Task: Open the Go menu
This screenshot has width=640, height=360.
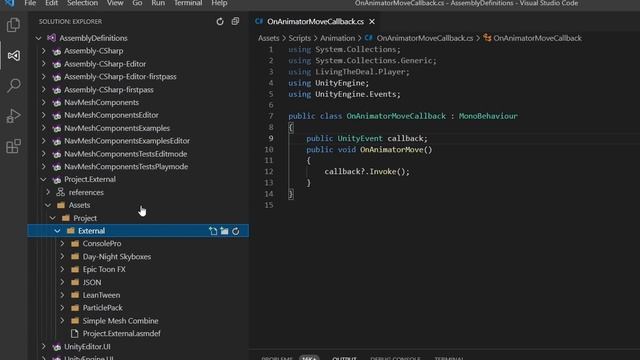Action: tap(137, 3)
